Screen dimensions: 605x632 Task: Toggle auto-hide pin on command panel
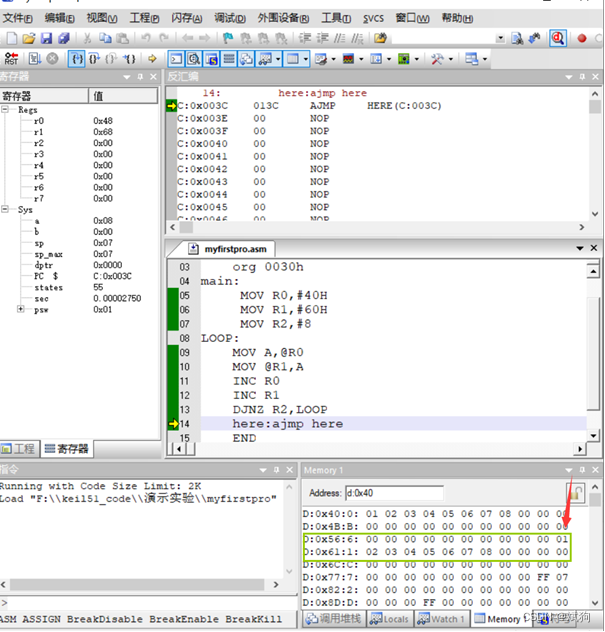[x=277, y=470]
